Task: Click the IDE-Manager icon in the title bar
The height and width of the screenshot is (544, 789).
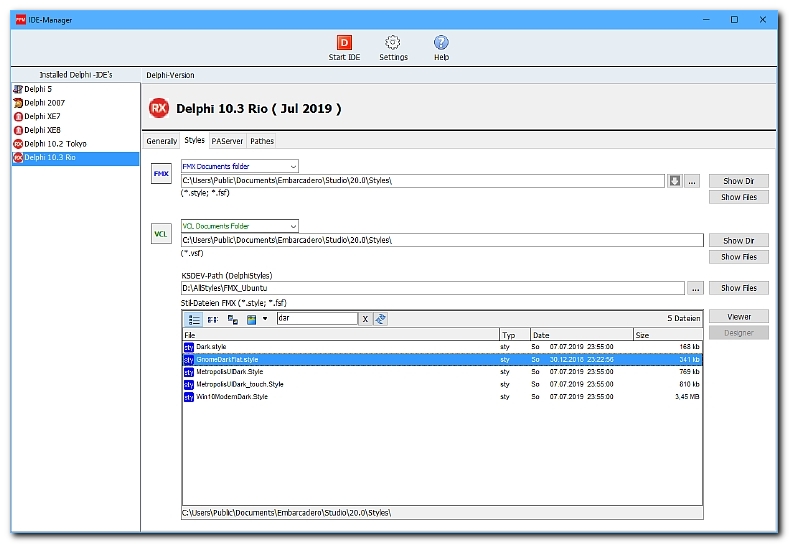Action: click(21, 20)
